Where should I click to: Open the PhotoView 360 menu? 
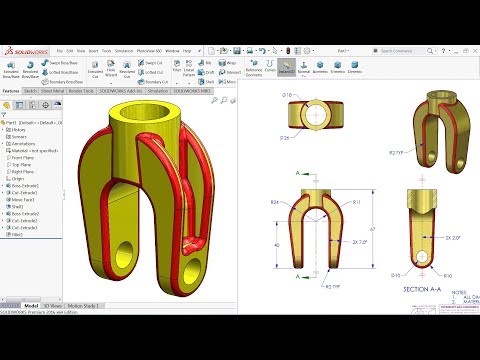[149, 51]
